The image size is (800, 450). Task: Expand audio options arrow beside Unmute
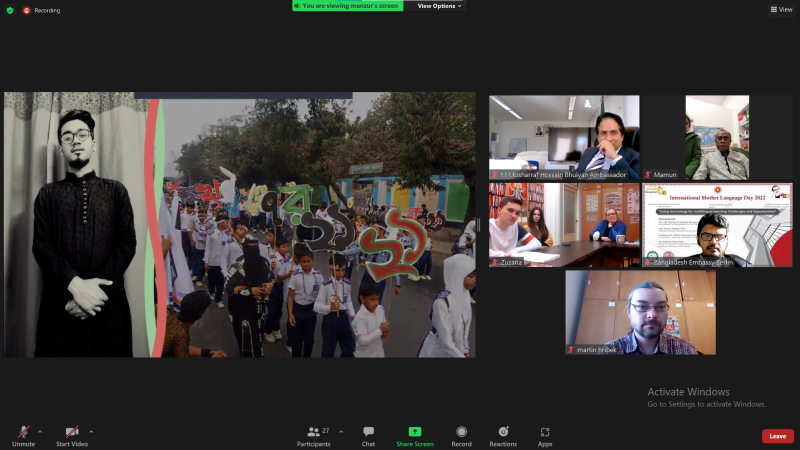(38, 431)
